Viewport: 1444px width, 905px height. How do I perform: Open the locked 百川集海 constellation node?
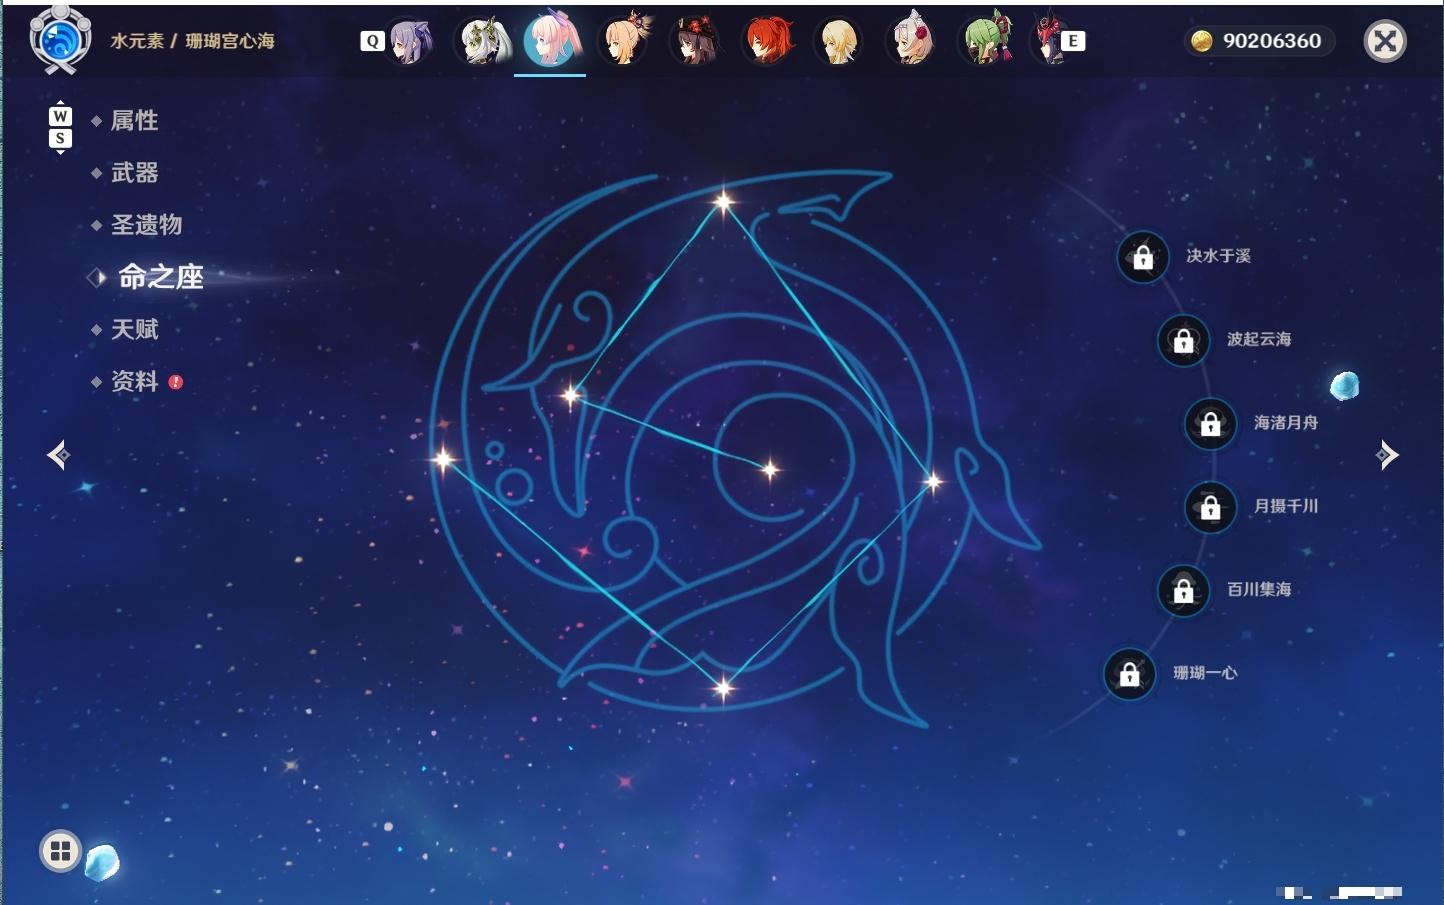(x=1183, y=590)
